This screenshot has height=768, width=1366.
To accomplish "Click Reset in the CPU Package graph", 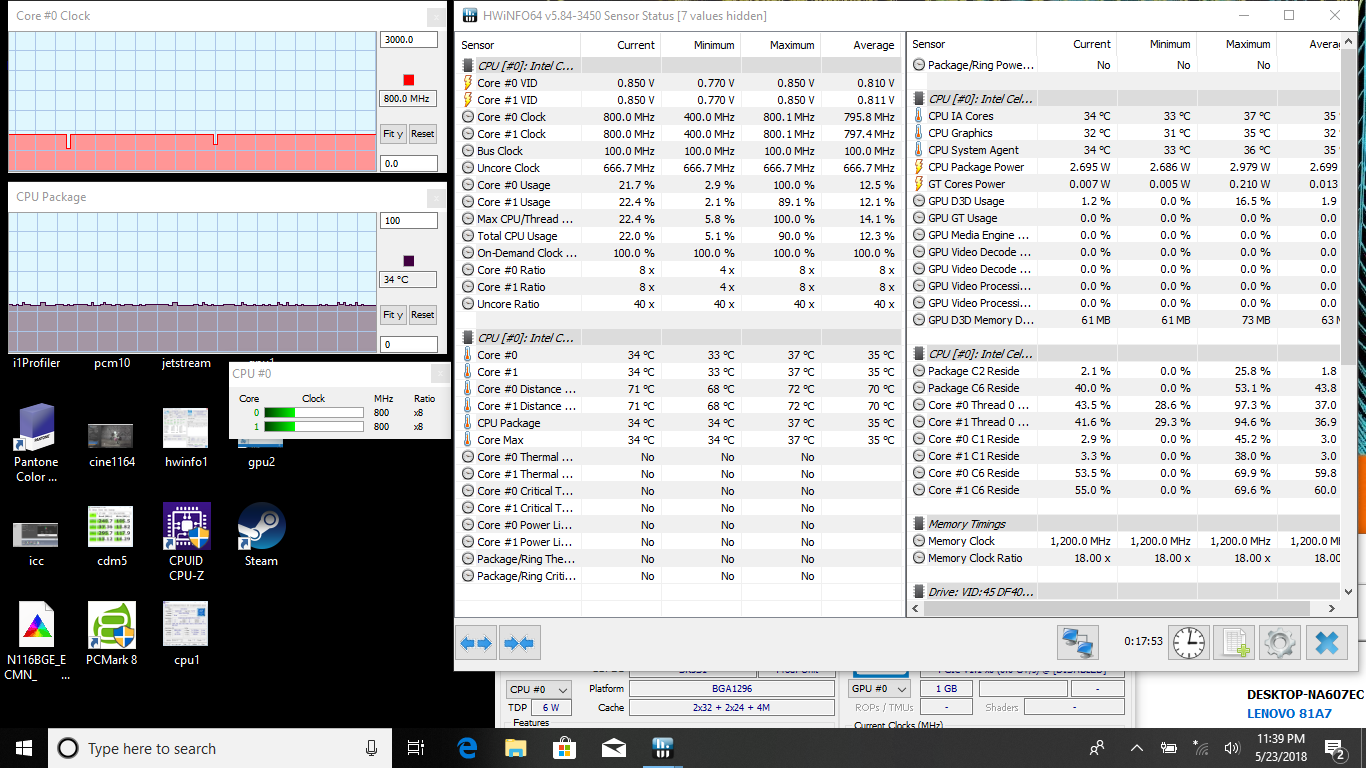I will (x=423, y=314).
